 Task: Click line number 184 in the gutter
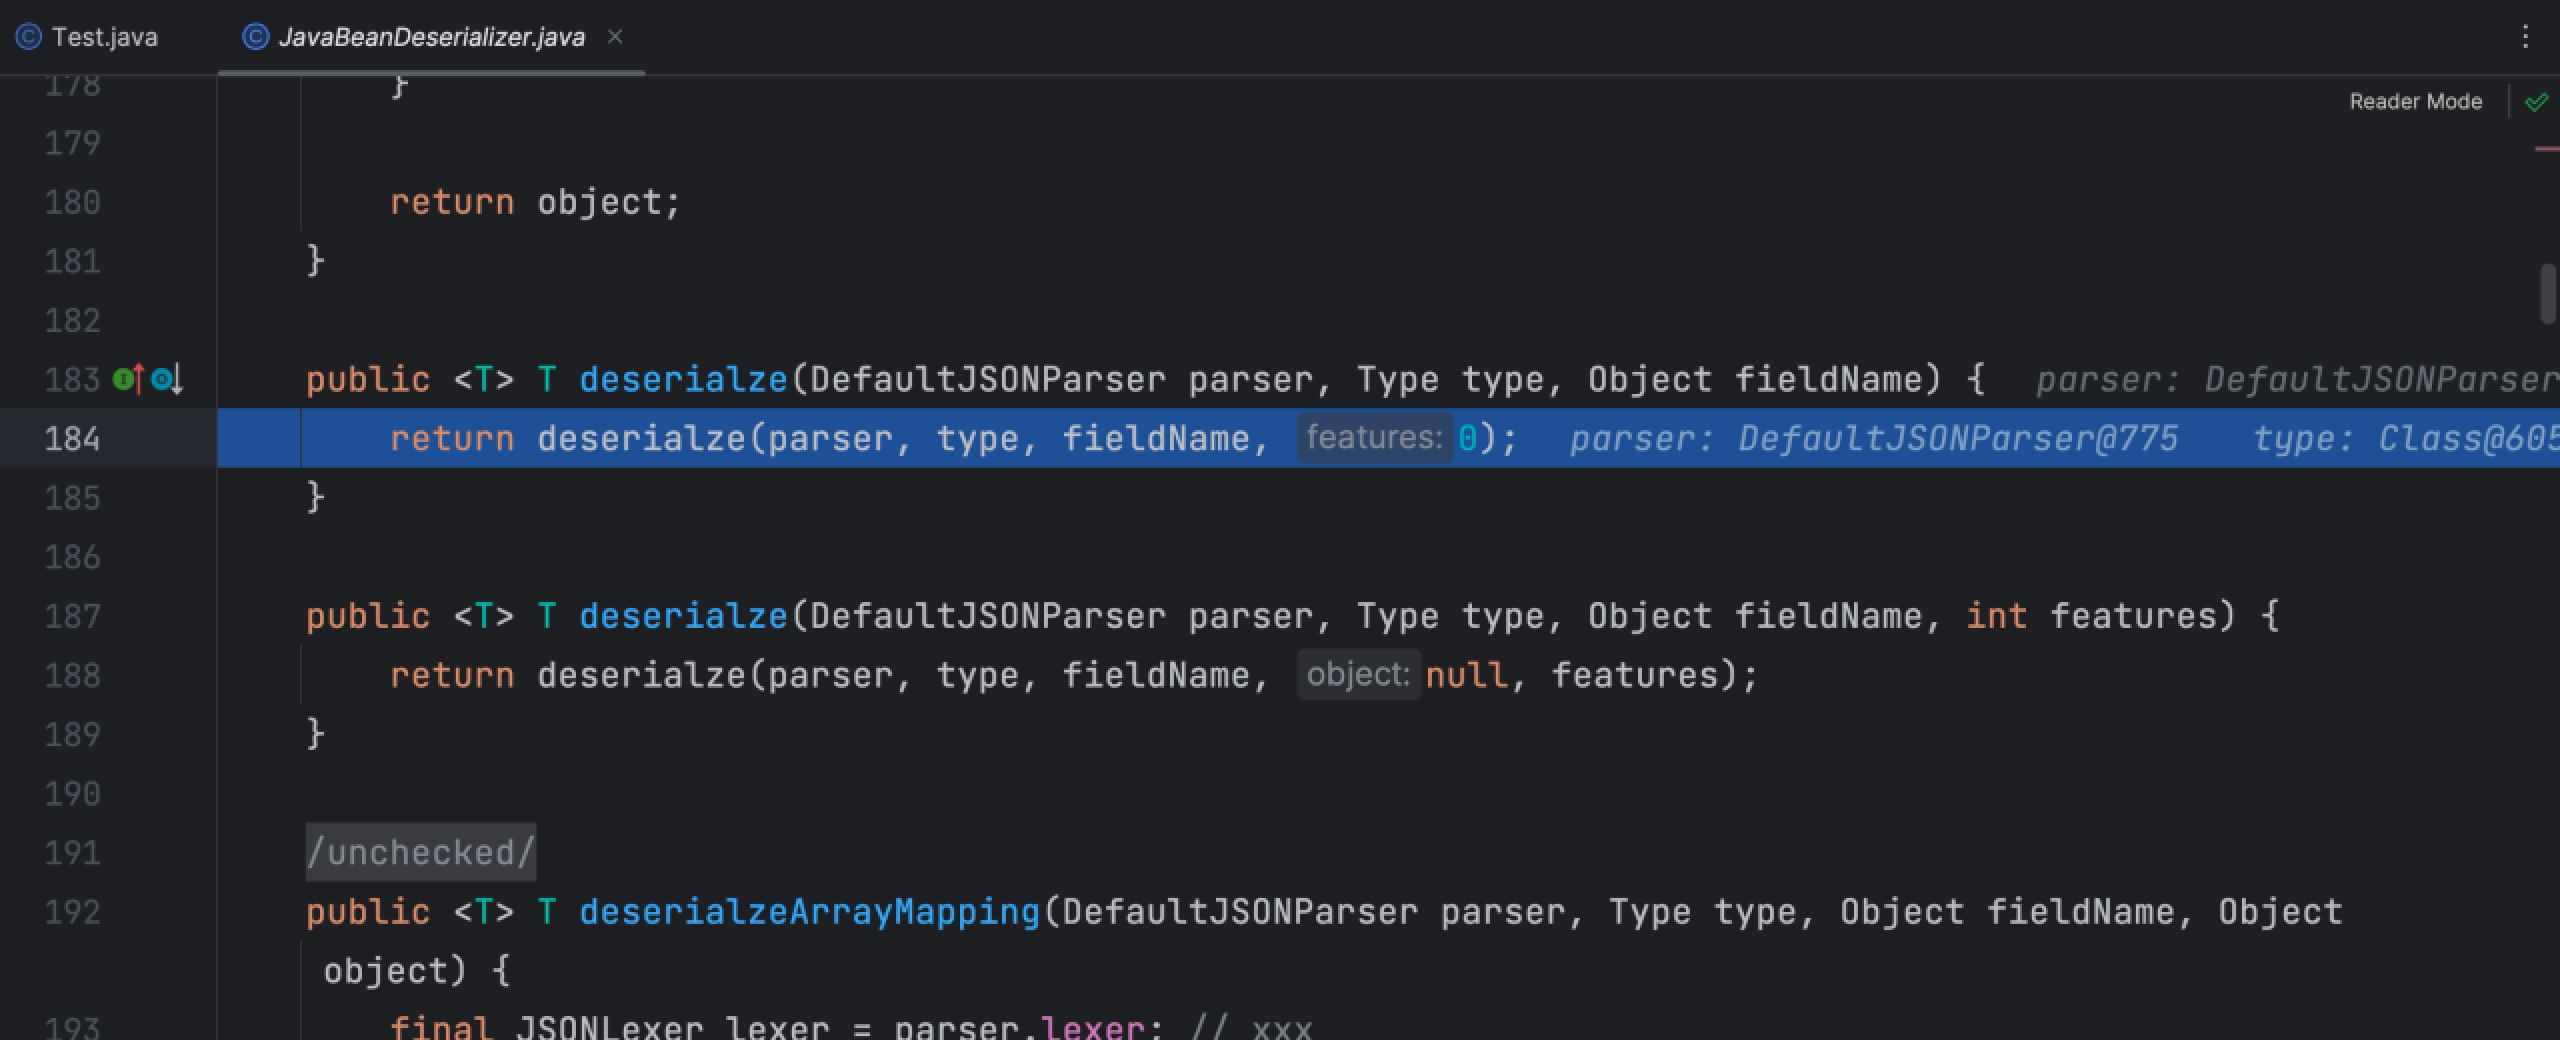[x=72, y=438]
